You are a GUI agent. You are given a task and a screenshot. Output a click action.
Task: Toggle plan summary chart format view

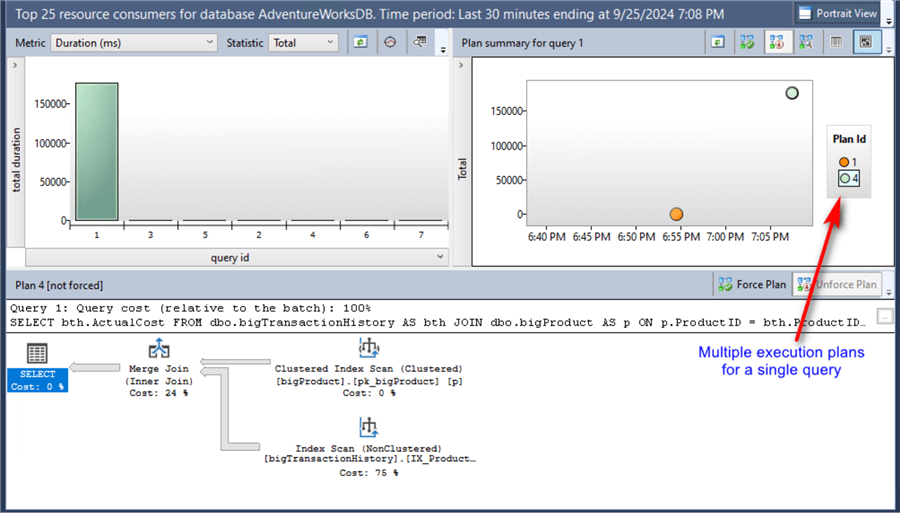click(x=867, y=42)
